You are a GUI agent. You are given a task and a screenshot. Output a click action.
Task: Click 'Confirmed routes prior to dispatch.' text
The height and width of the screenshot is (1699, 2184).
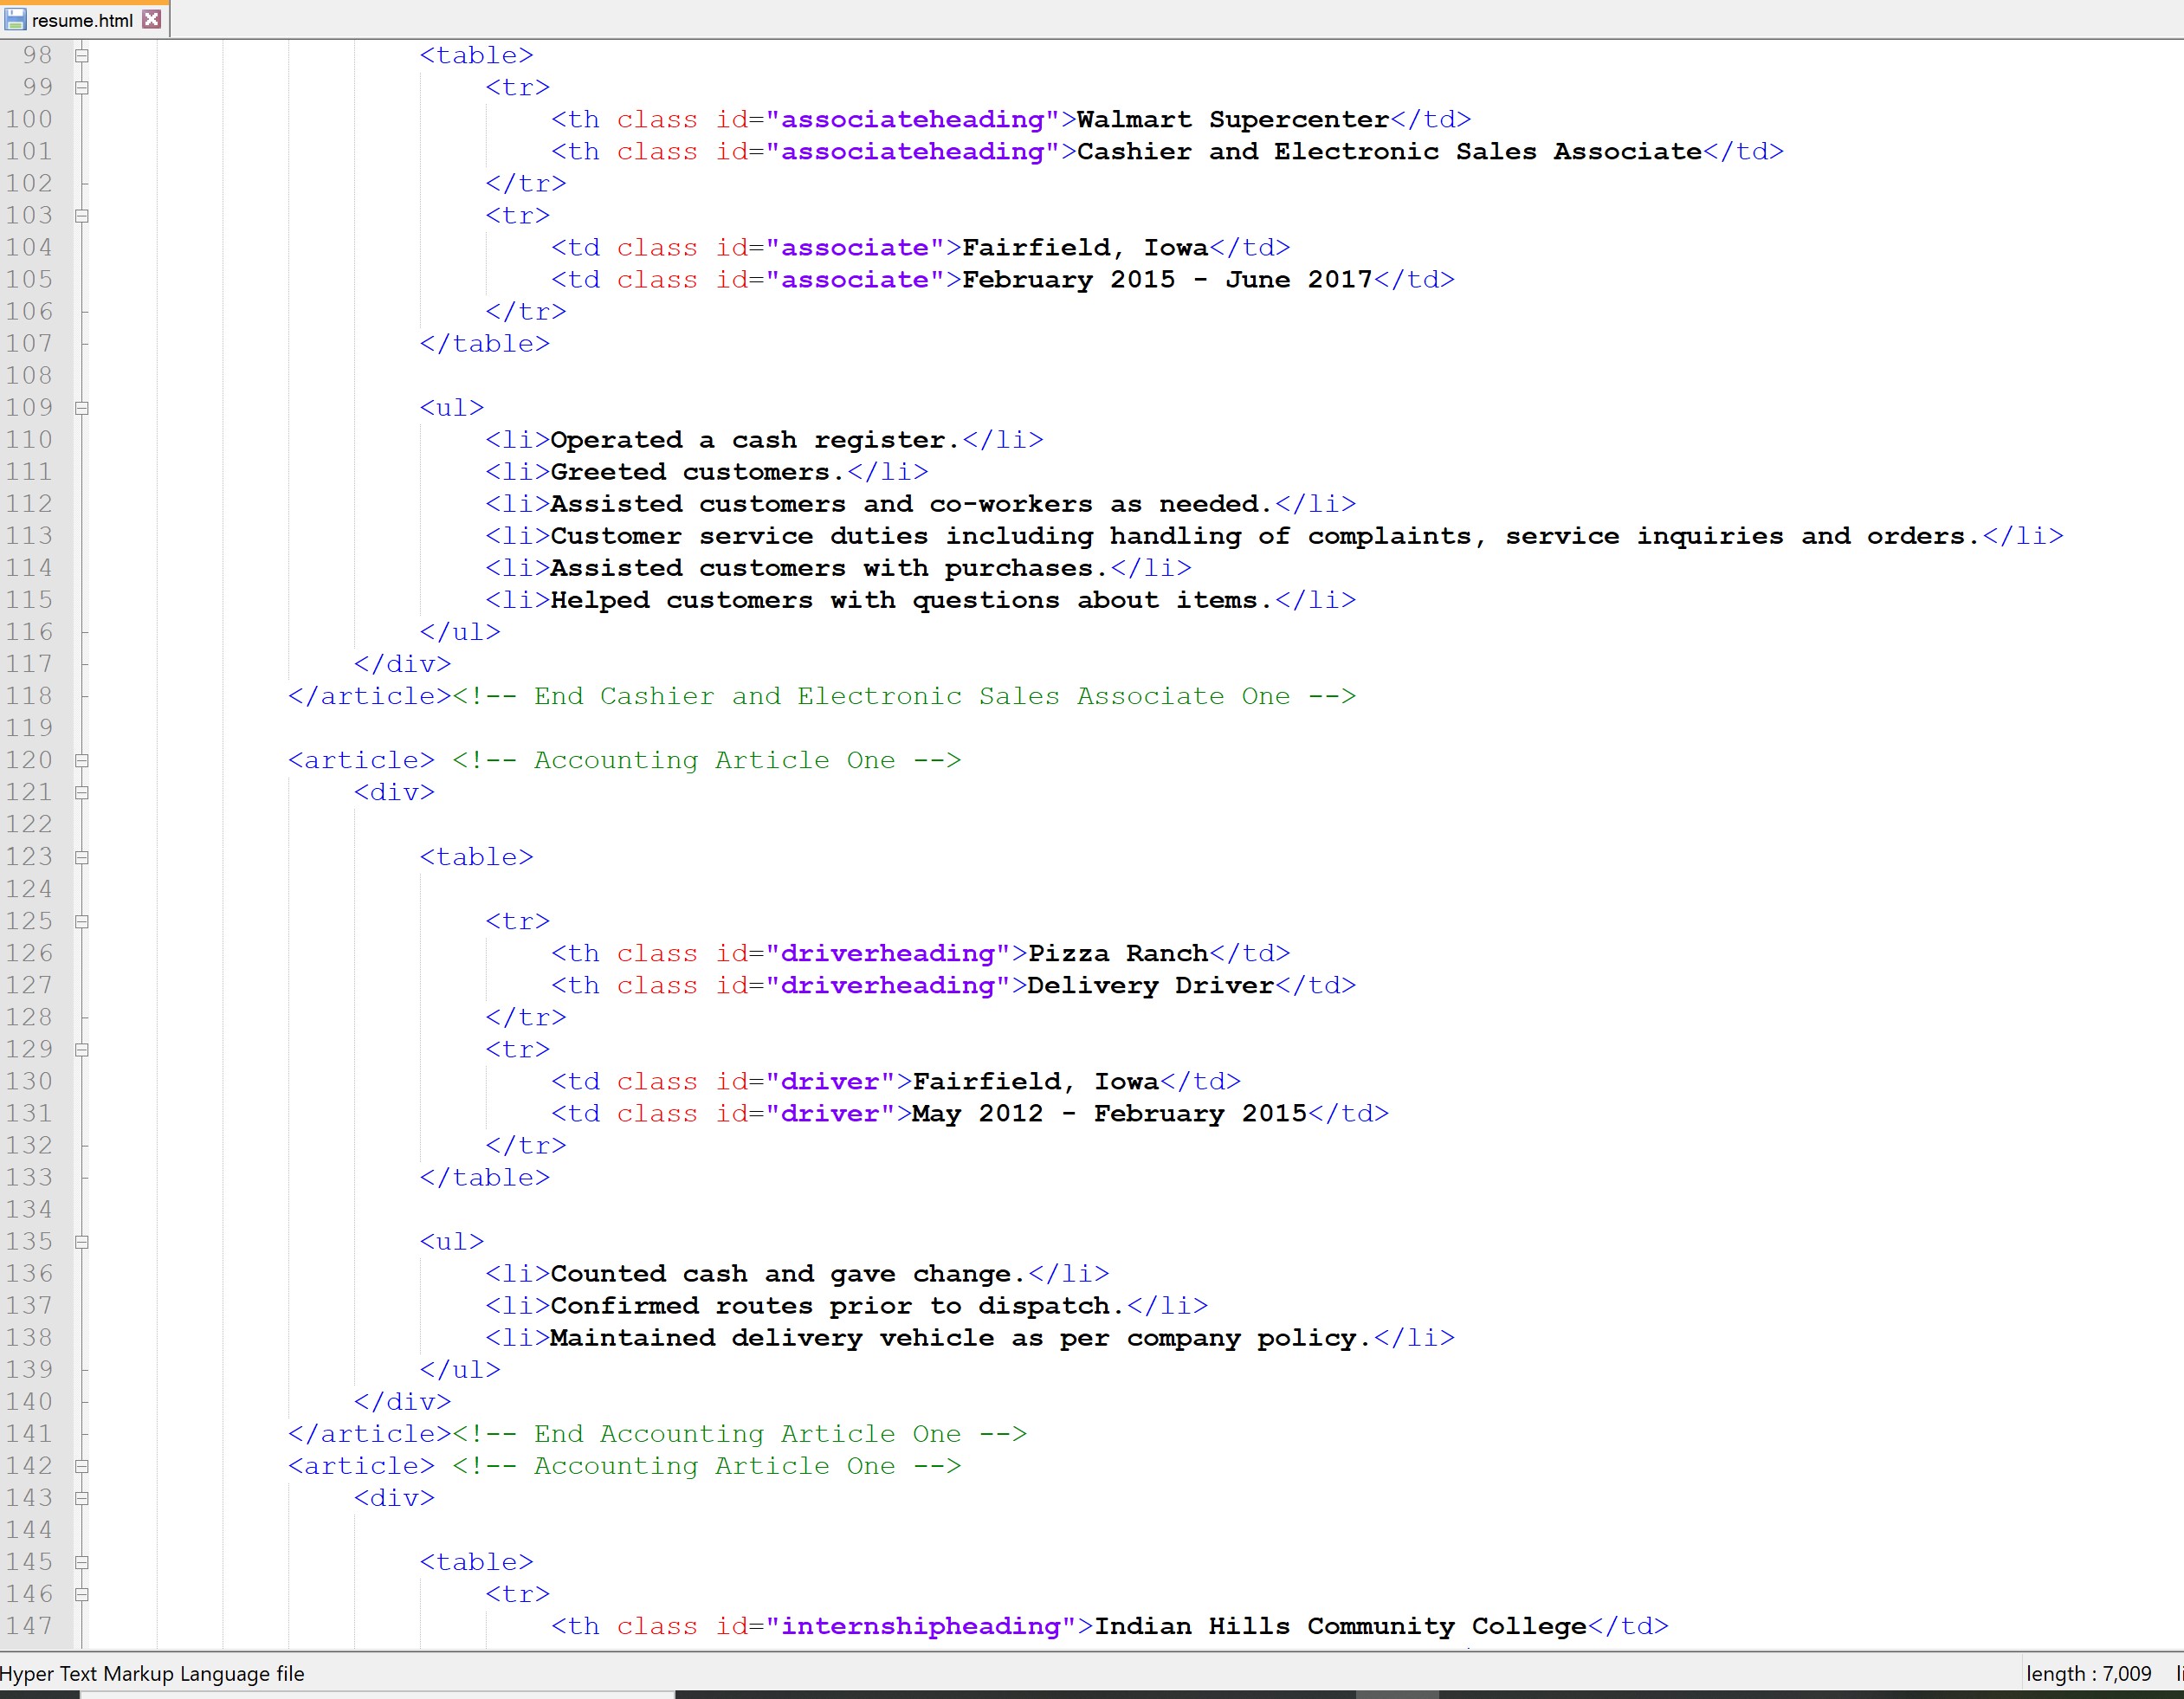837,1306
